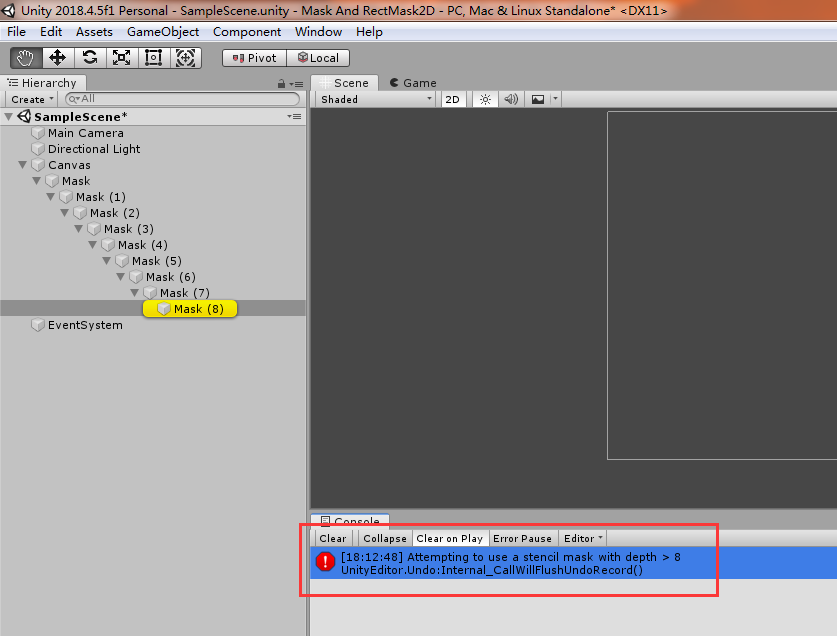Viewport: 837px width, 636px height.
Task: Switch to the Game tab
Action: [x=413, y=82]
